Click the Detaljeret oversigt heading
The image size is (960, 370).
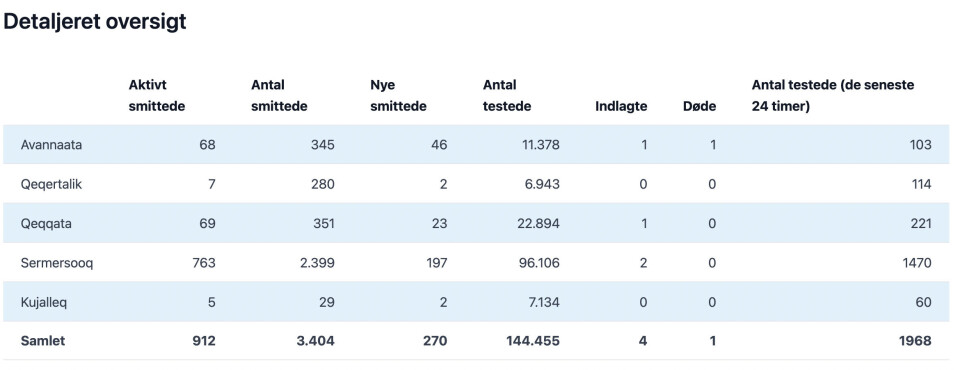click(x=95, y=21)
